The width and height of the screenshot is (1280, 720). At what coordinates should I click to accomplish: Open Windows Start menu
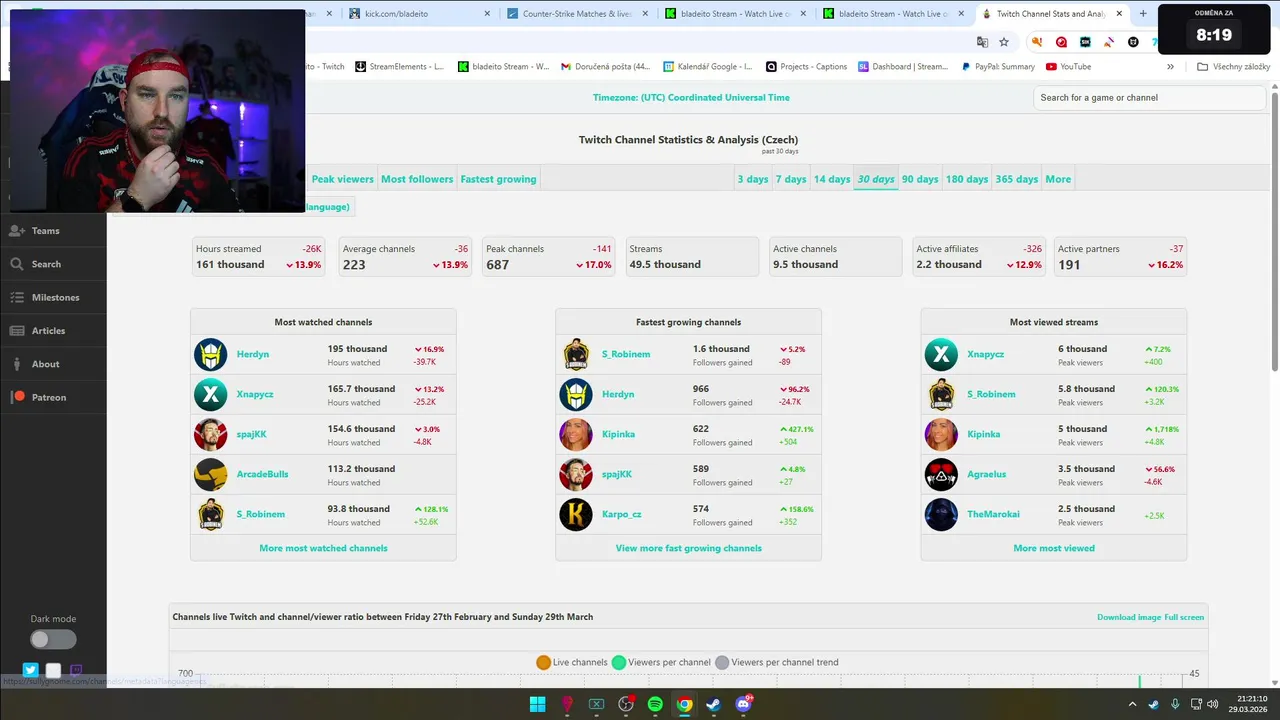538,704
